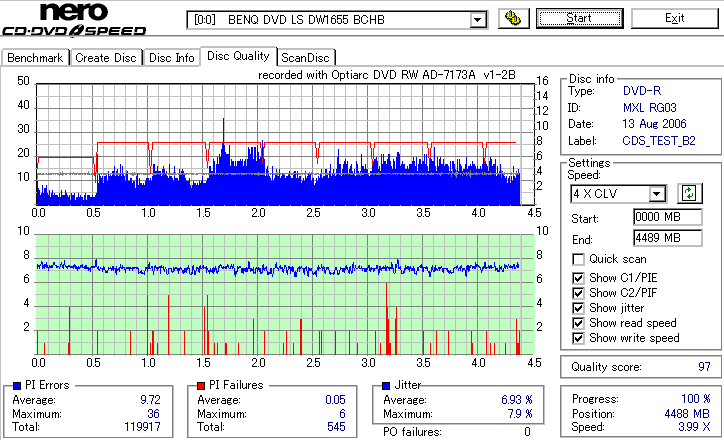Click the Start position 0000 MB field
This screenshot has width=724, height=441.
668,217
